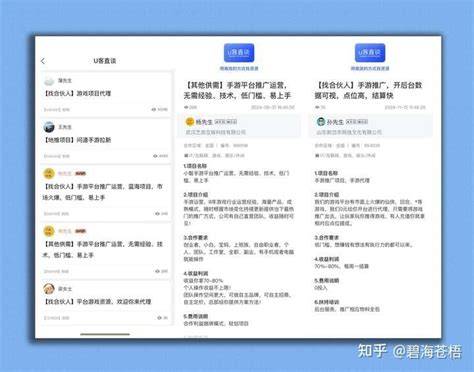
Task: Click 孙先生's green avatar
Action: [321, 122]
